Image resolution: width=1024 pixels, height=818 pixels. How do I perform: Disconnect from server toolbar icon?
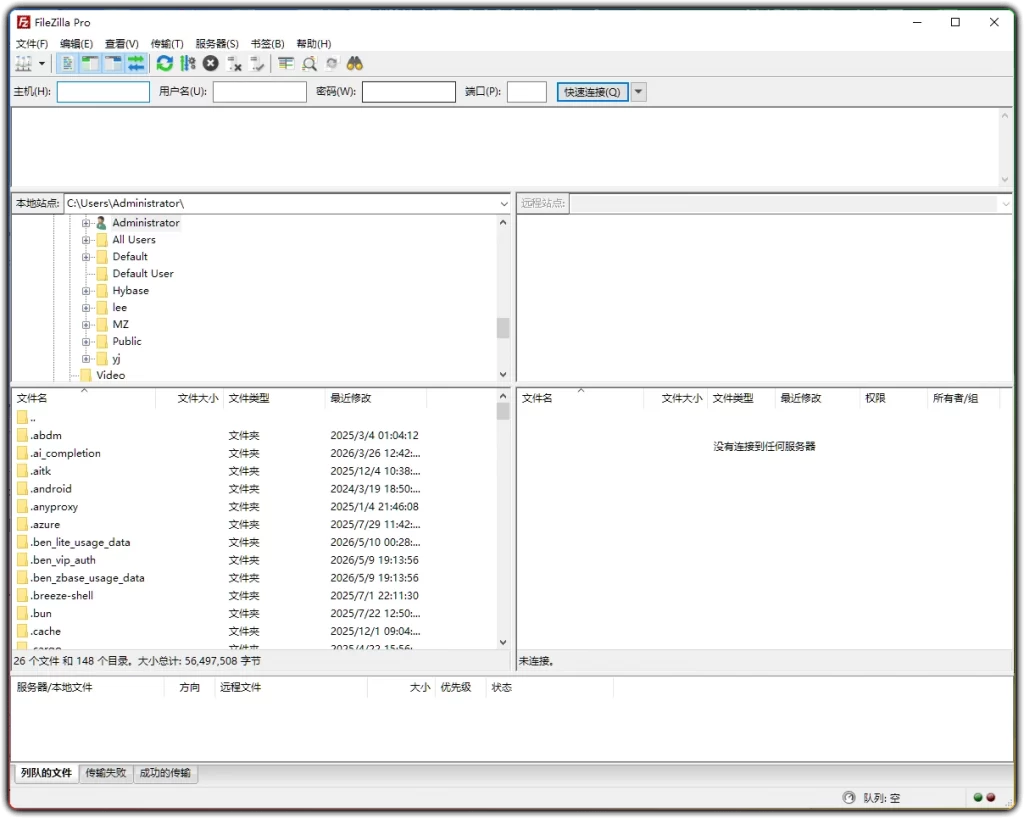click(x=234, y=63)
